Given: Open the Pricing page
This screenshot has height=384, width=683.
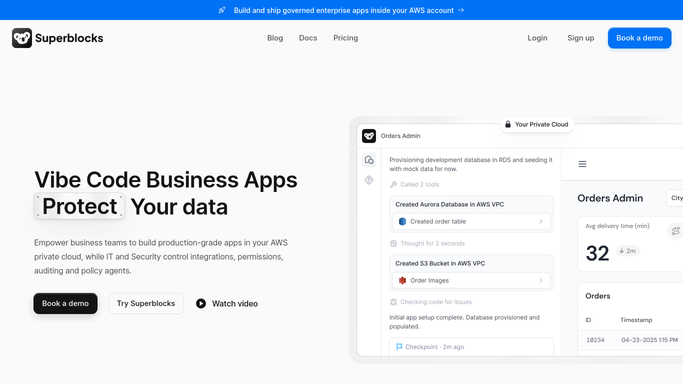Looking at the screenshot, I should tap(345, 38).
